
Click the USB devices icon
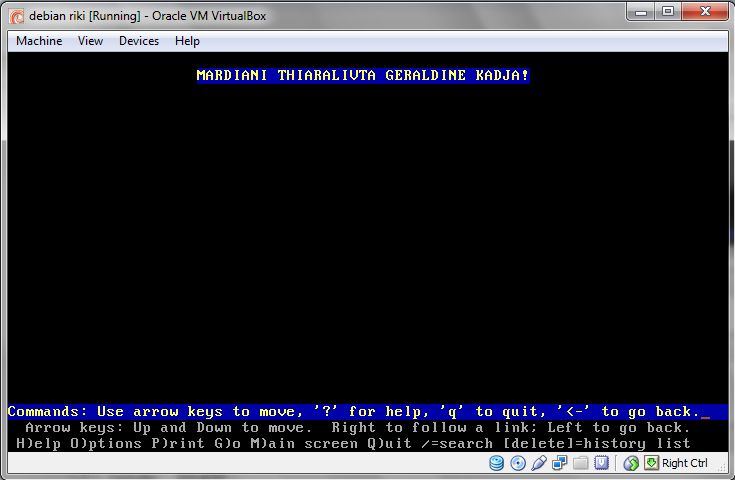(539, 463)
